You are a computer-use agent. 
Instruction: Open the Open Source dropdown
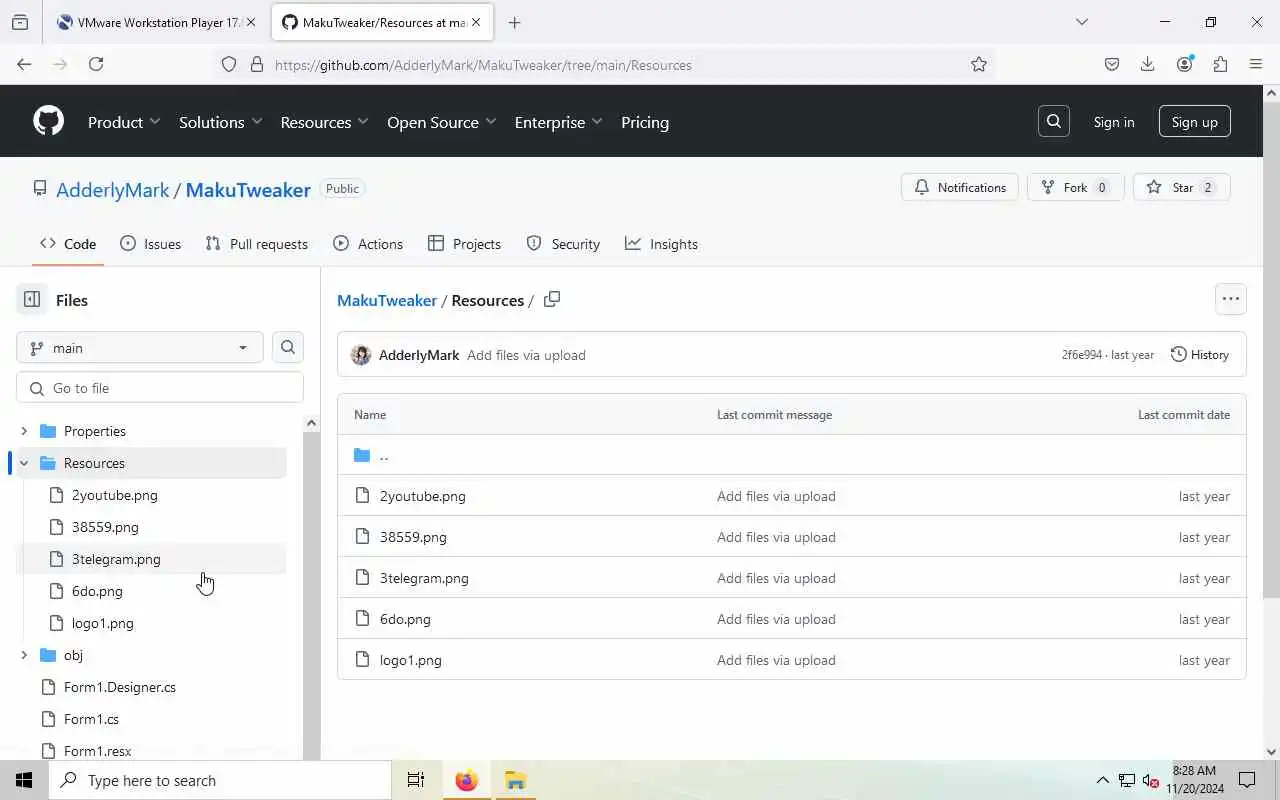point(441,122)
